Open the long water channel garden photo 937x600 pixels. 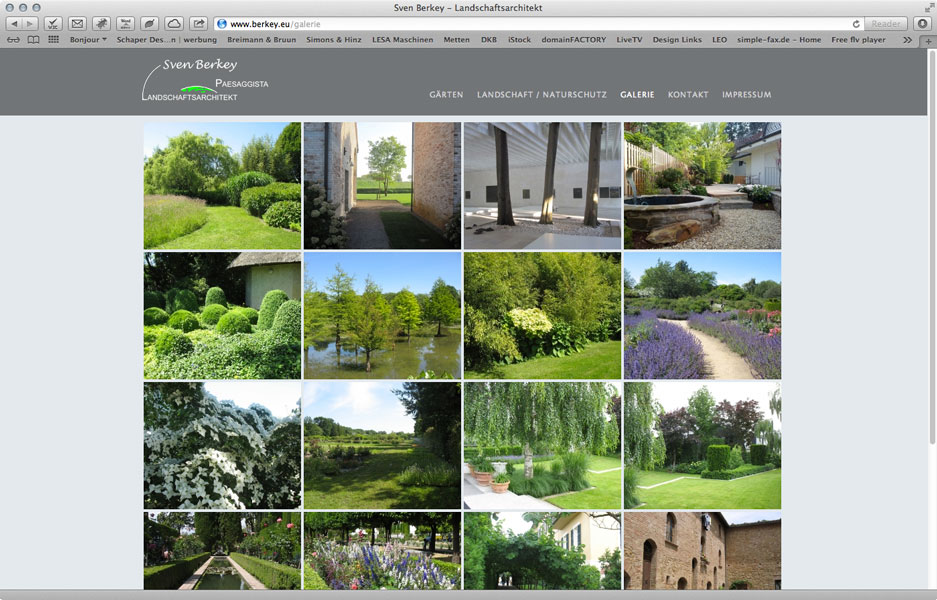click(222, 551)
